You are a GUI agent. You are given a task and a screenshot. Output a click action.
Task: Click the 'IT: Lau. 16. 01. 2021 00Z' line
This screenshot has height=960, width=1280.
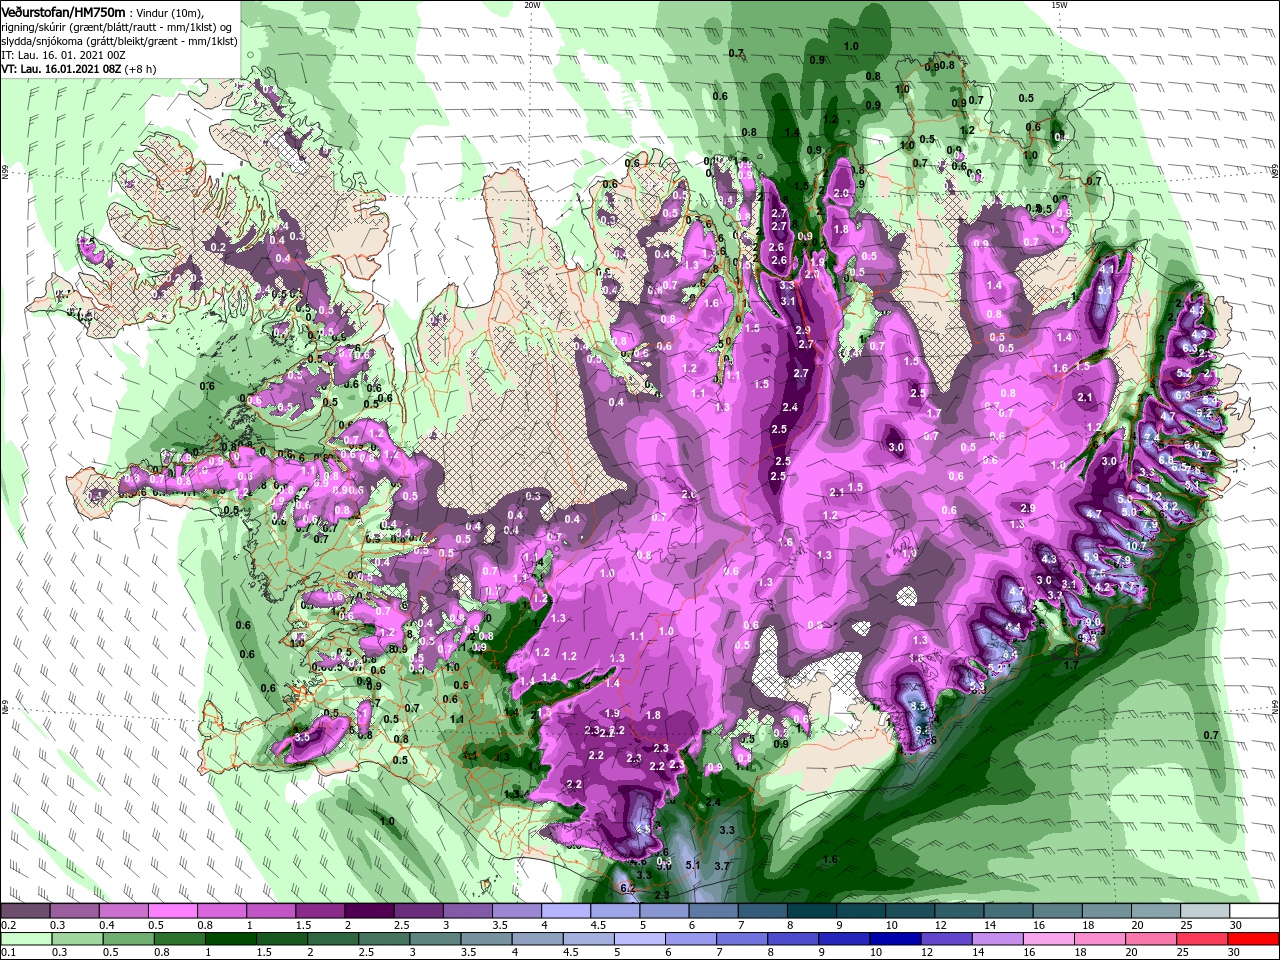65,55
